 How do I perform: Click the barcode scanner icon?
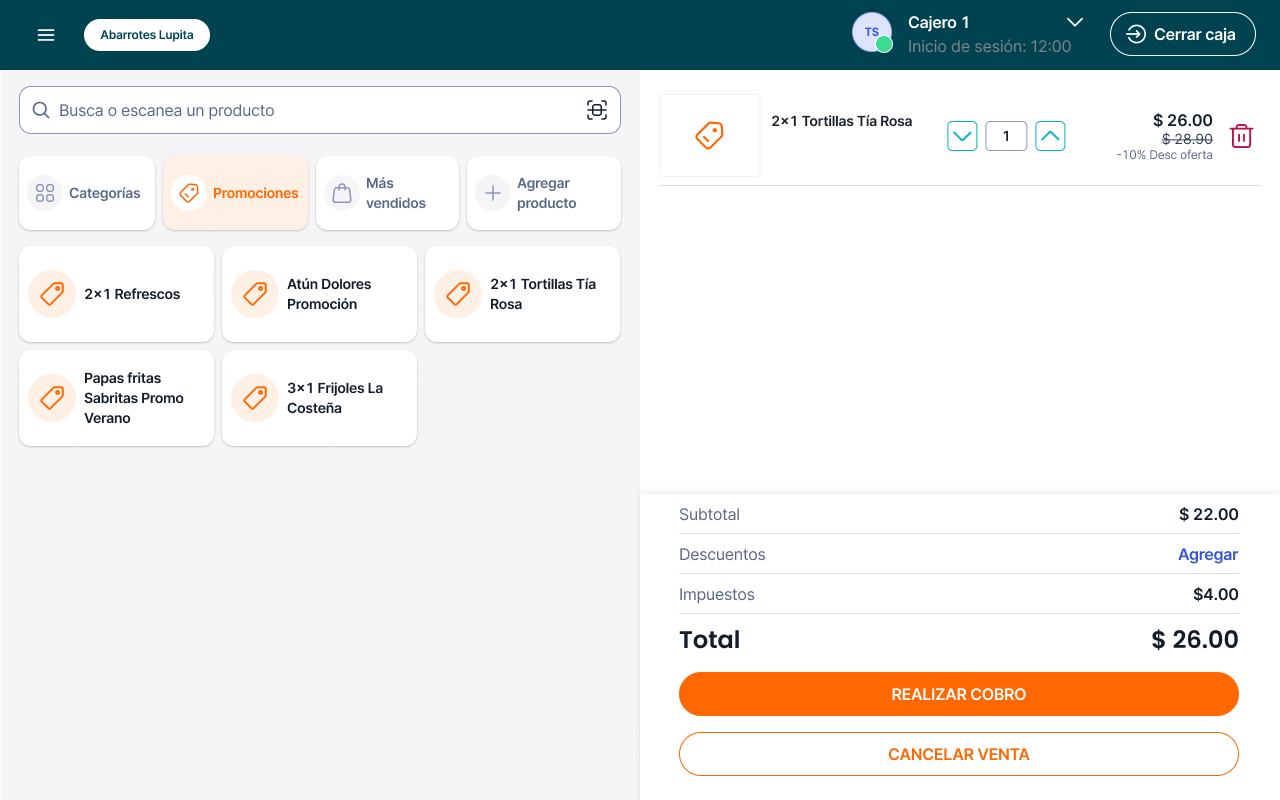click(596, 110)
